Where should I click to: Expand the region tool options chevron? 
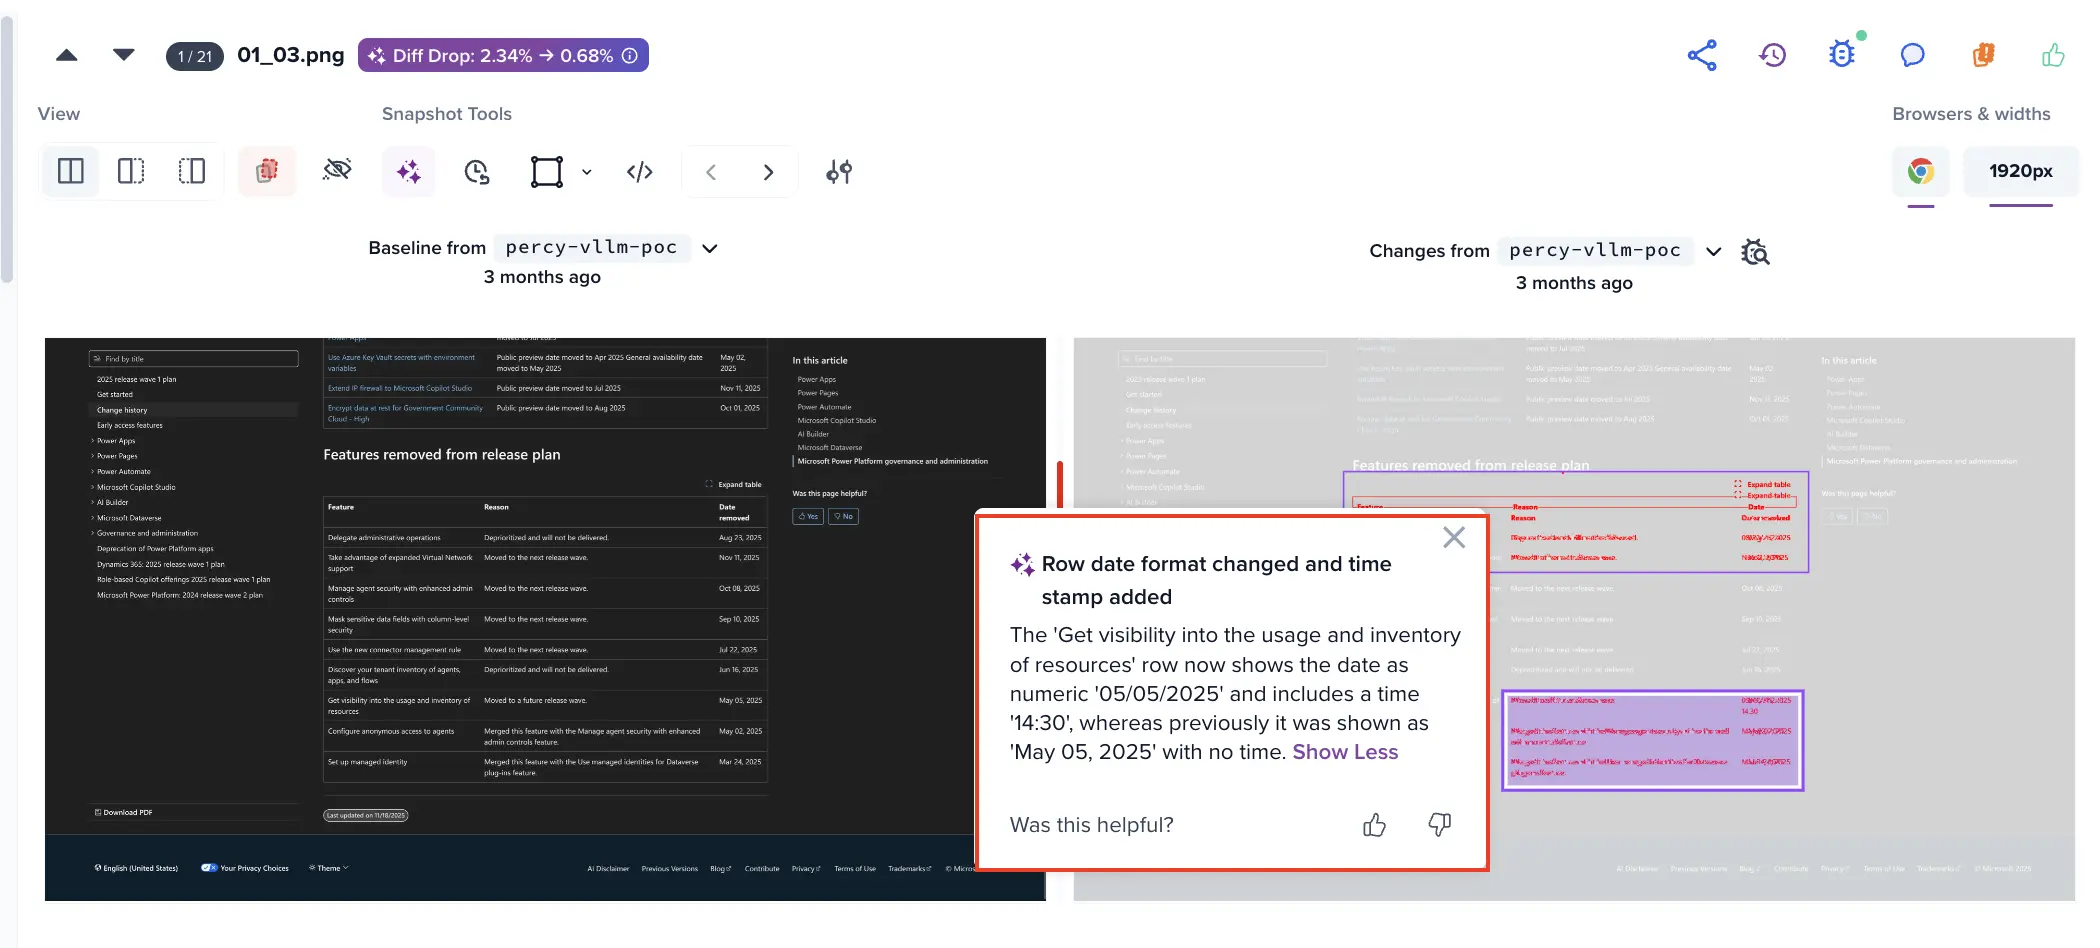pyautogui.click(x=587, y=171)
